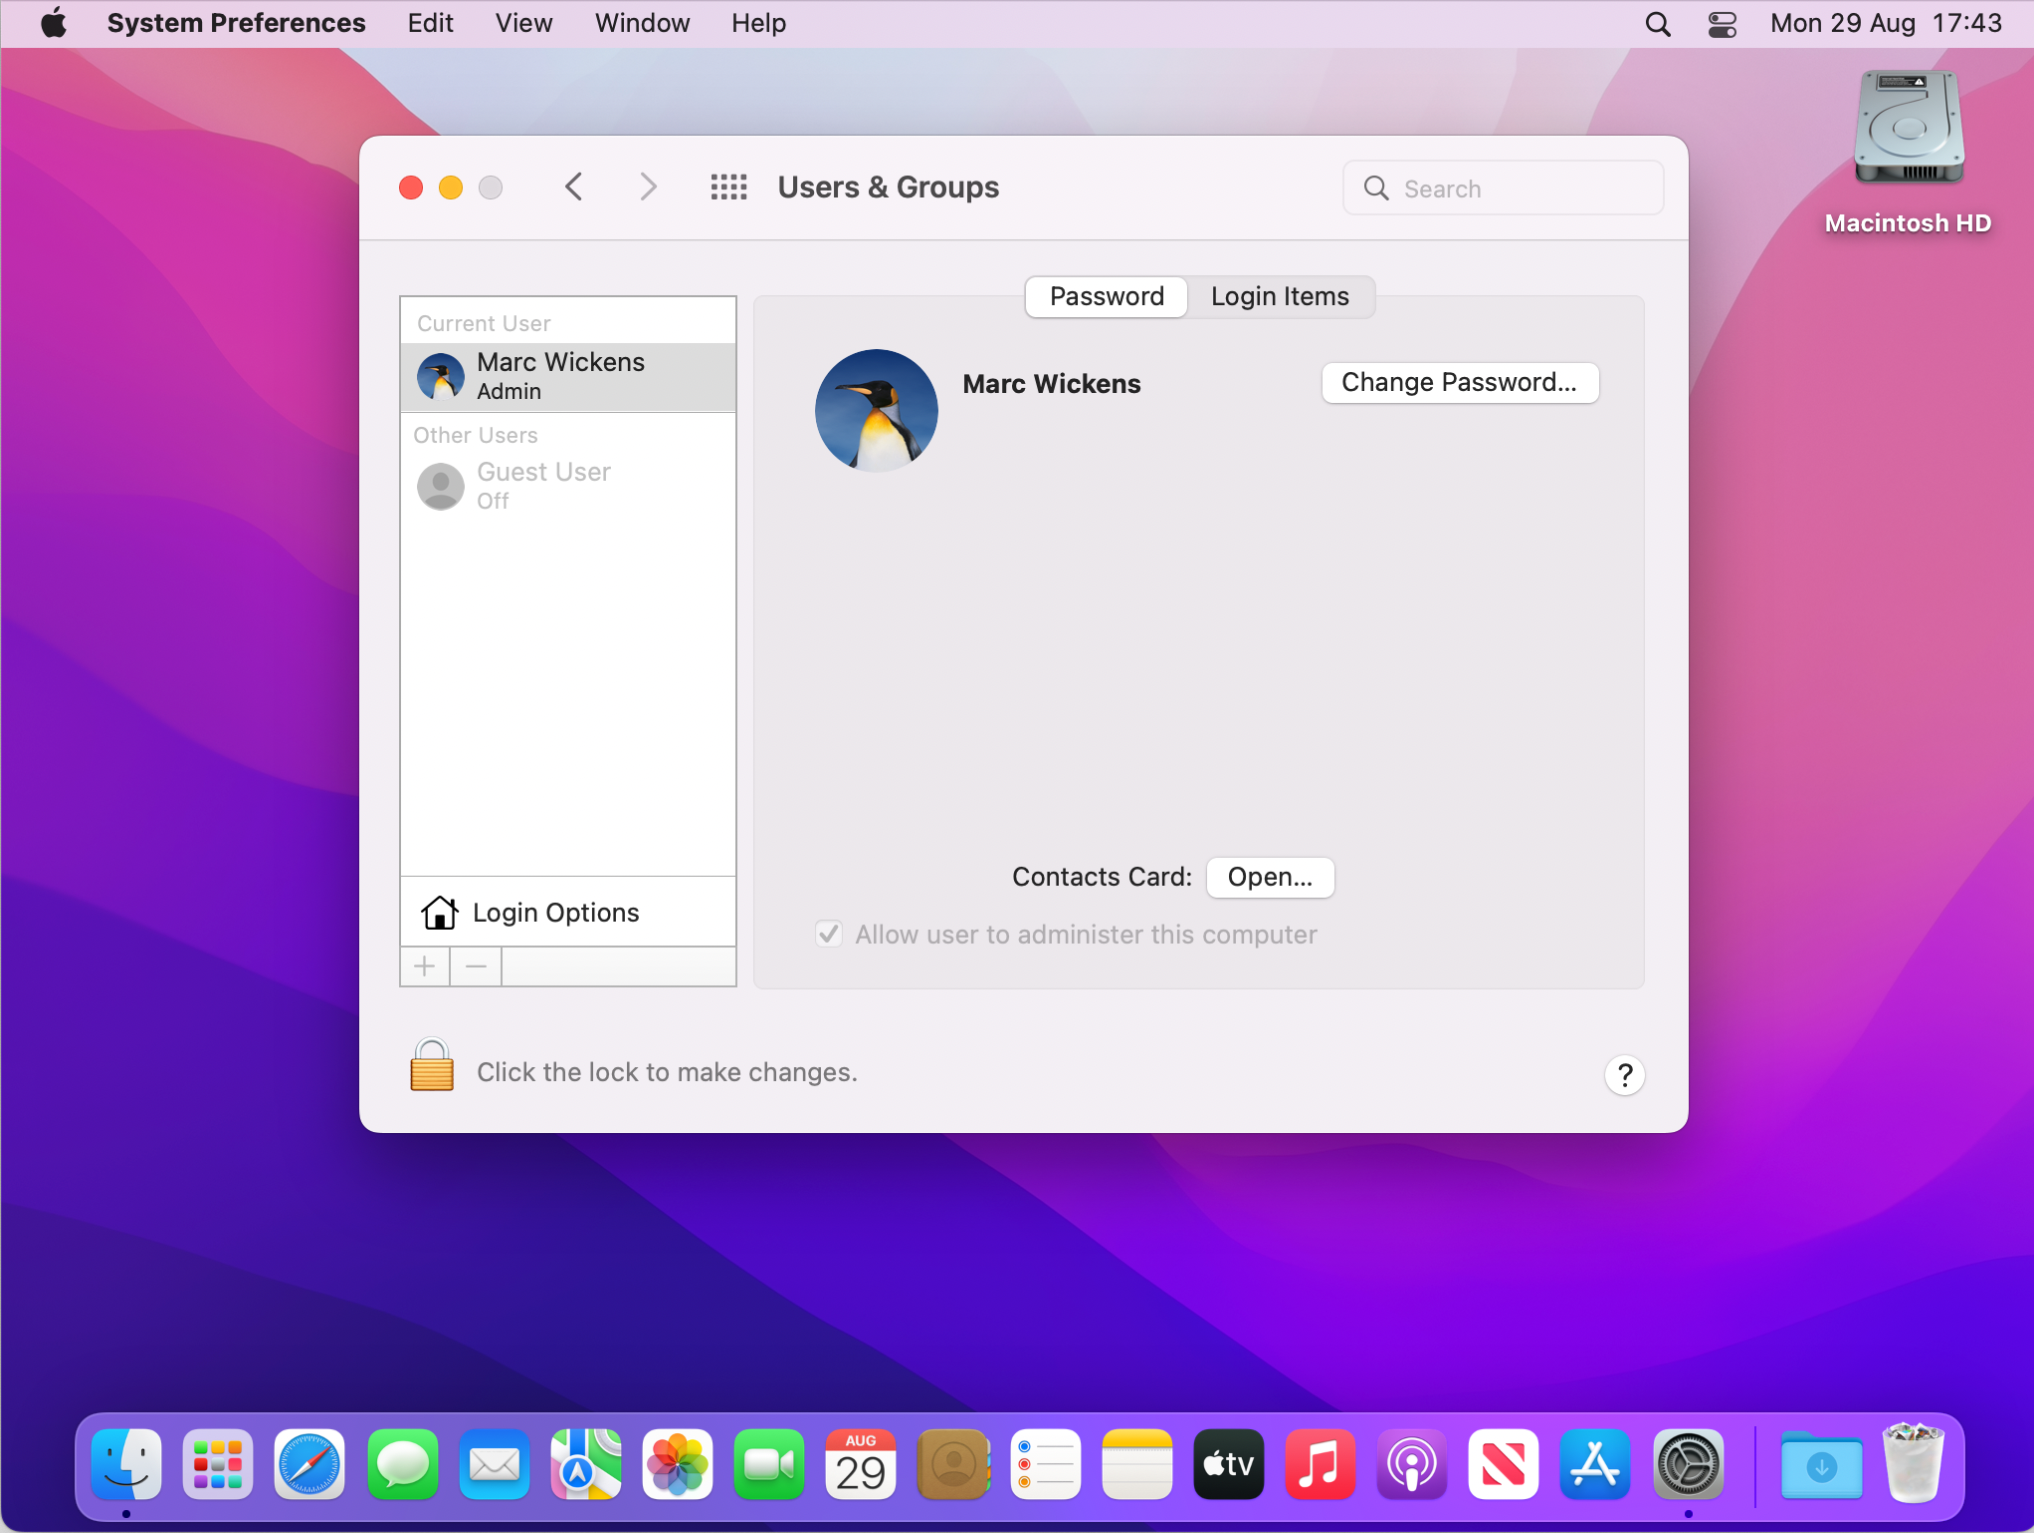Click the date and time in menu bar
Screen dimensions: 2034x1533
1885,23
